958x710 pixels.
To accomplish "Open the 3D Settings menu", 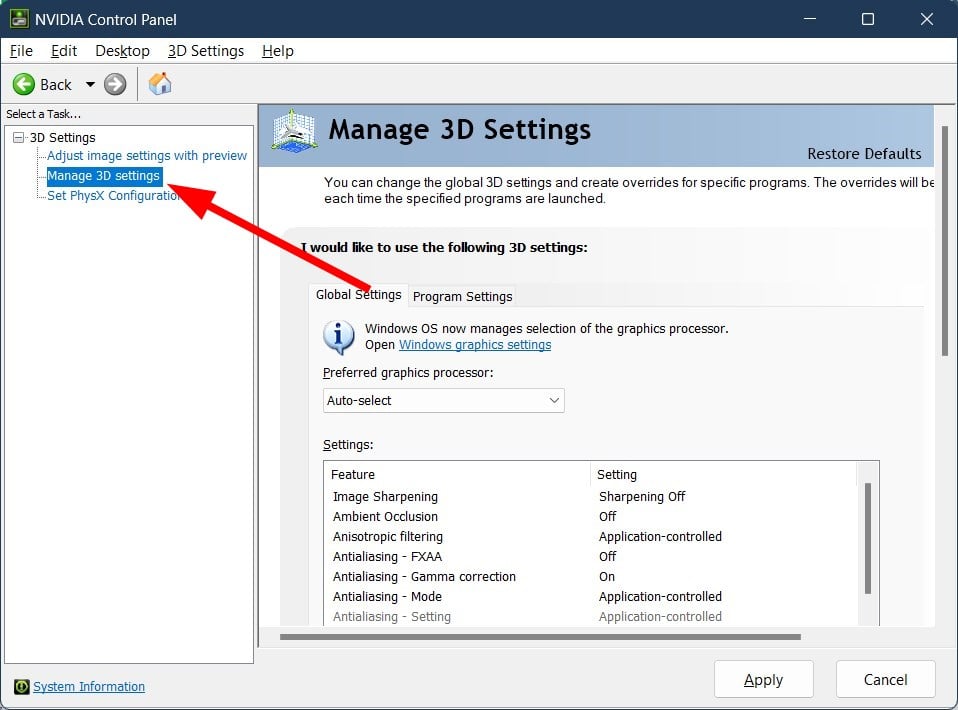I will point(206,51).
